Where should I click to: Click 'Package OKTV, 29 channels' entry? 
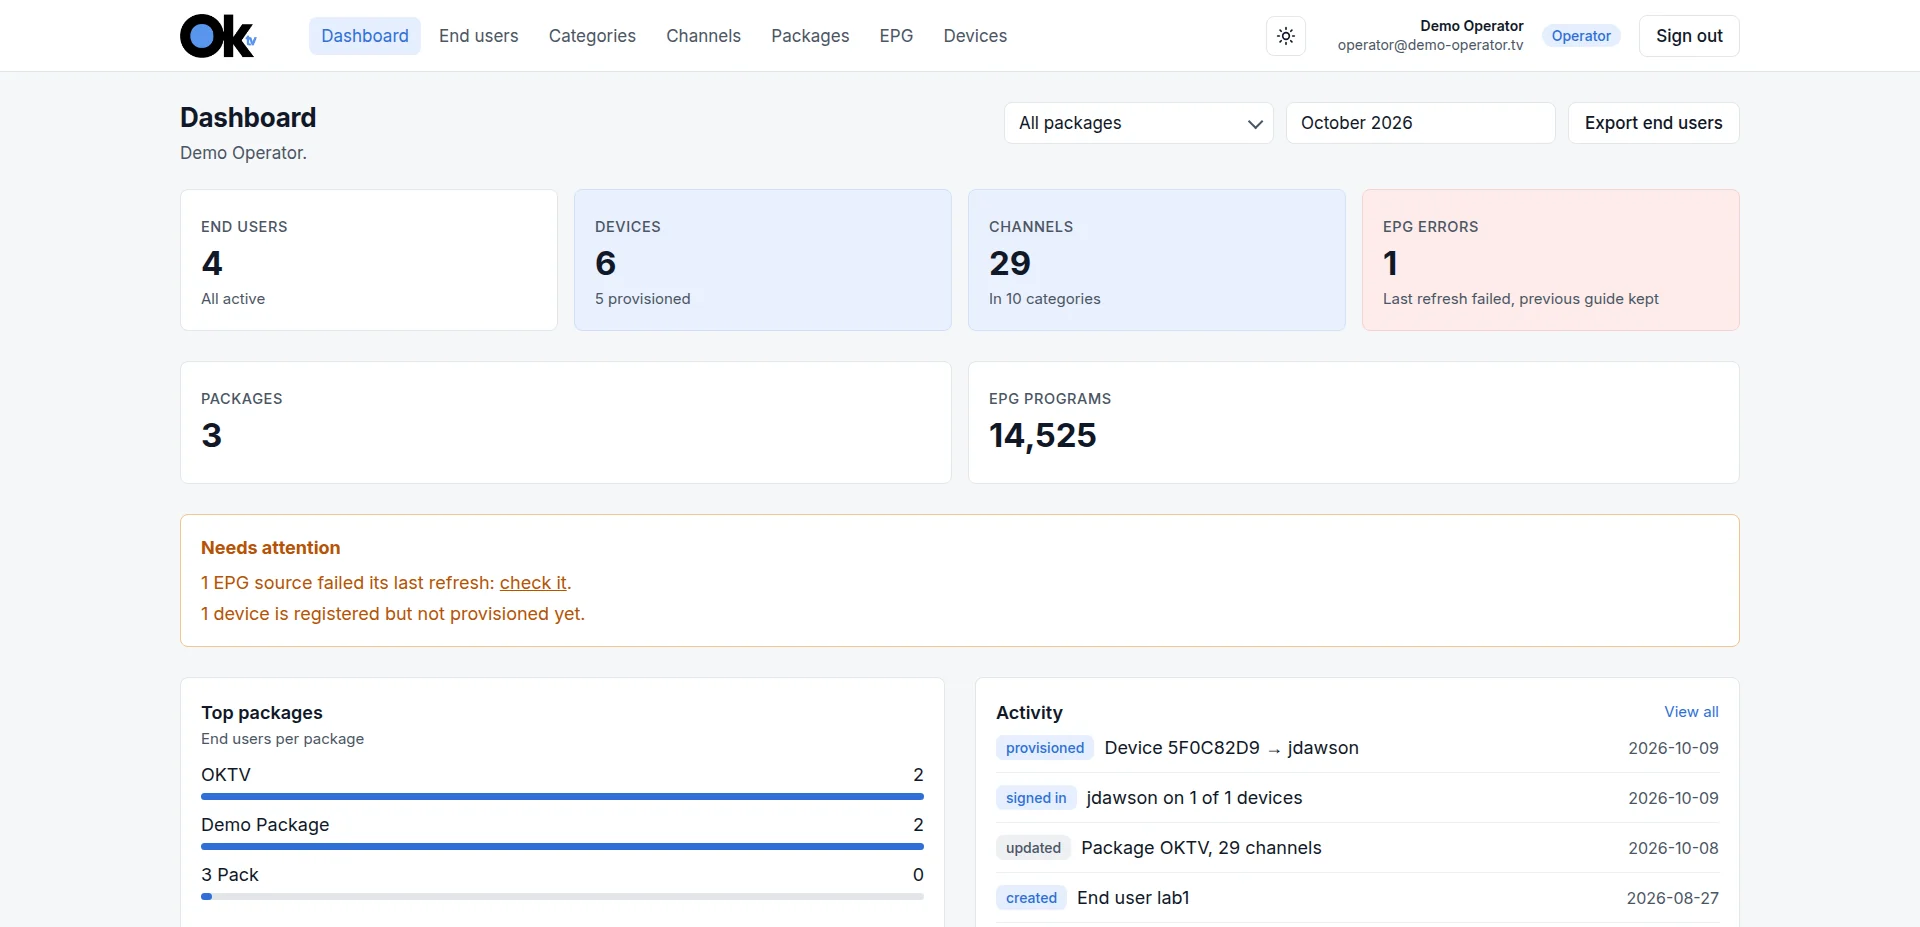click(x=1201, y=848)
